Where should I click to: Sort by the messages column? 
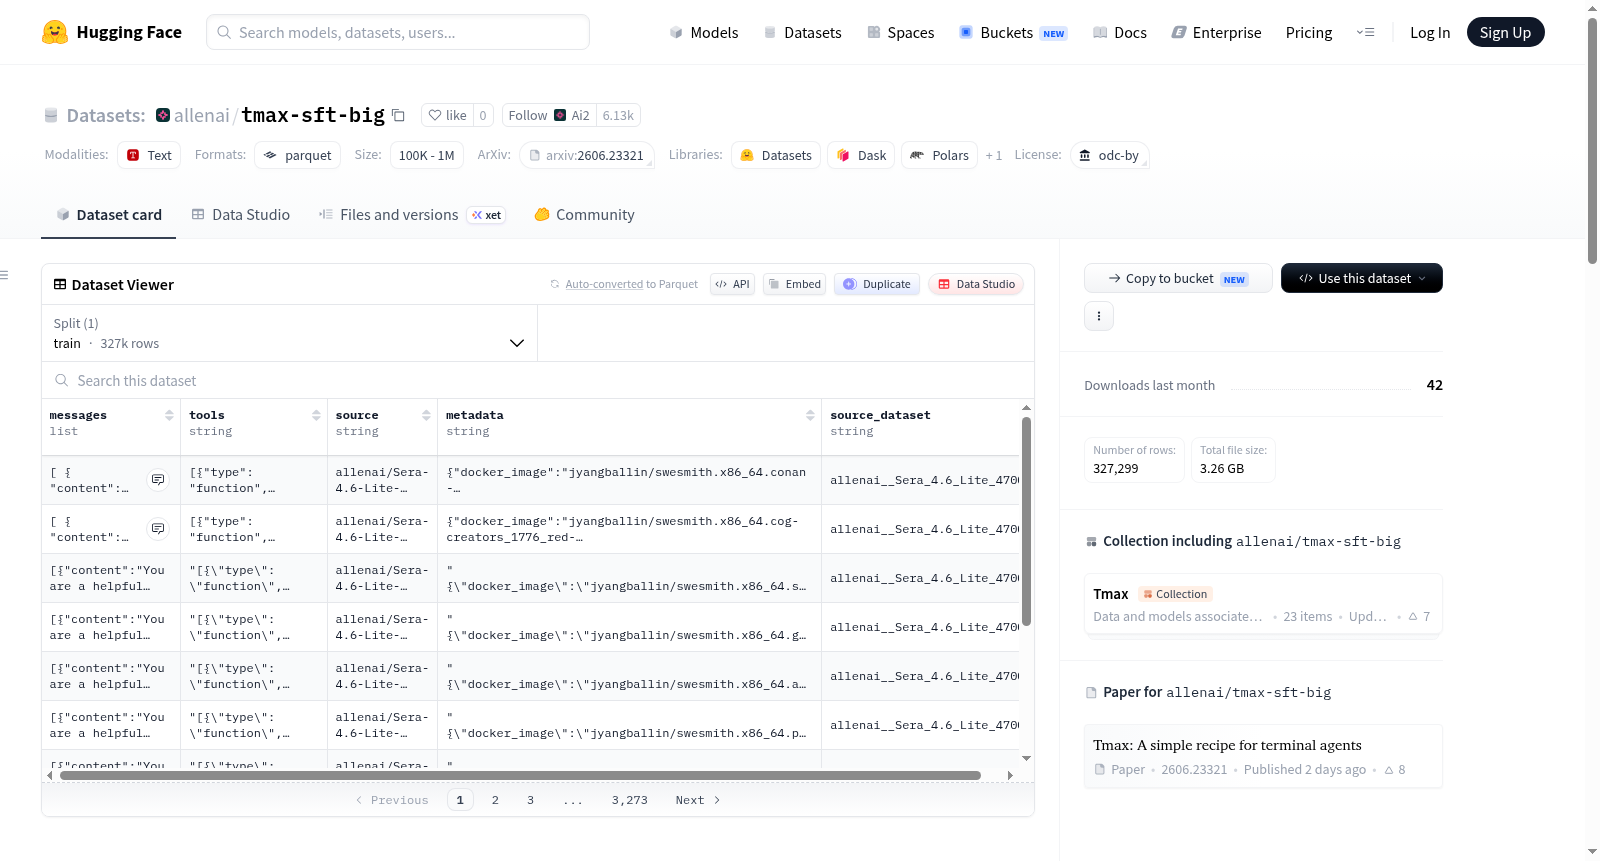pos(169,415)
